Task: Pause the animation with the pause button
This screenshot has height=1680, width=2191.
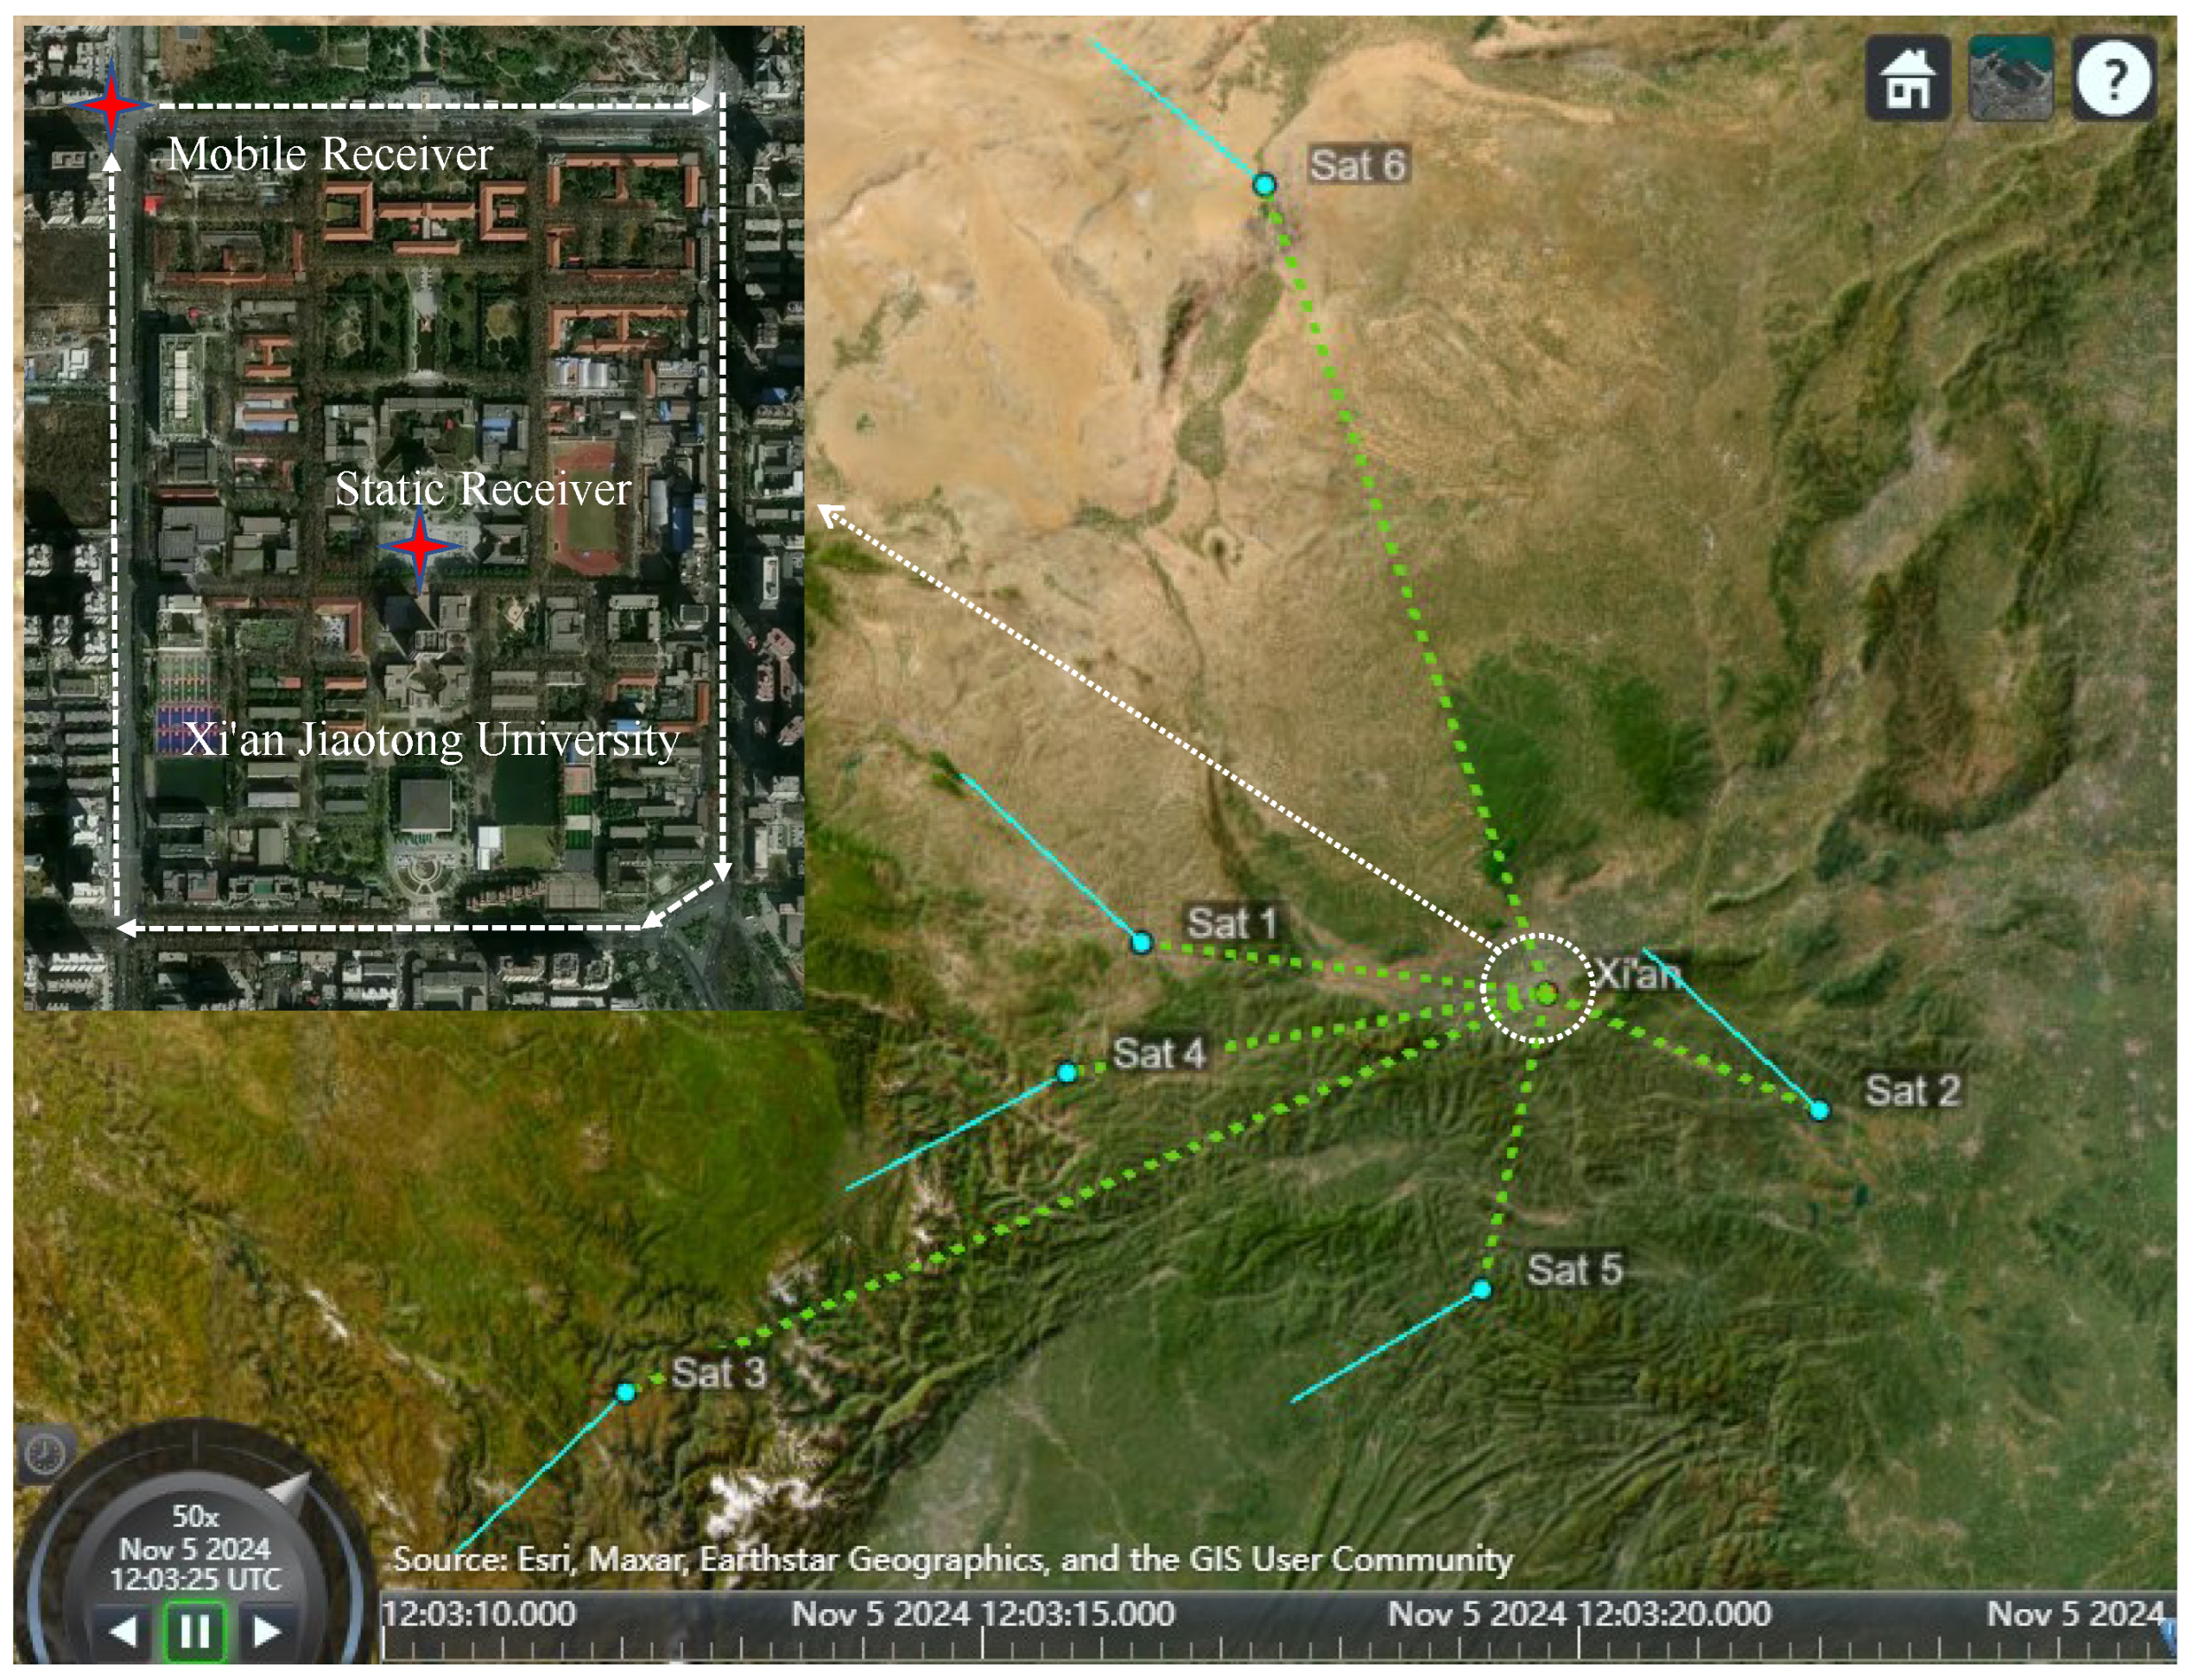Action: [195, 1632]
